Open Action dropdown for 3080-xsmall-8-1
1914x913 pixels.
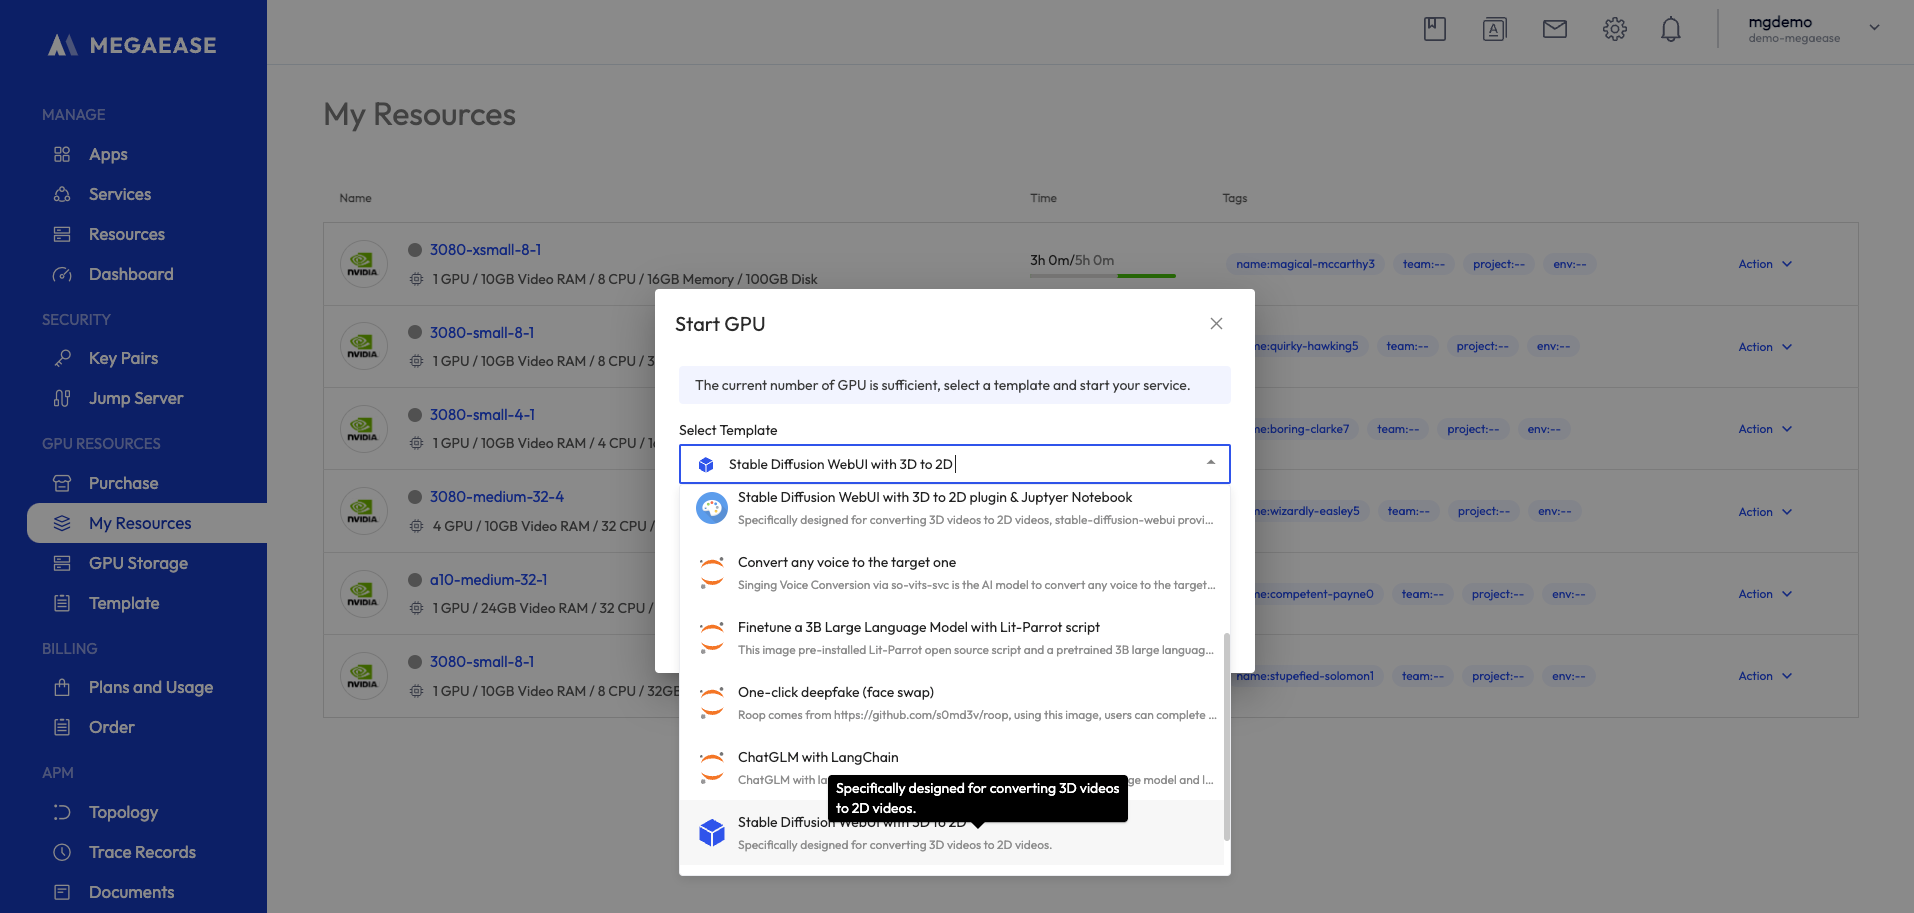click(1764, 264)
